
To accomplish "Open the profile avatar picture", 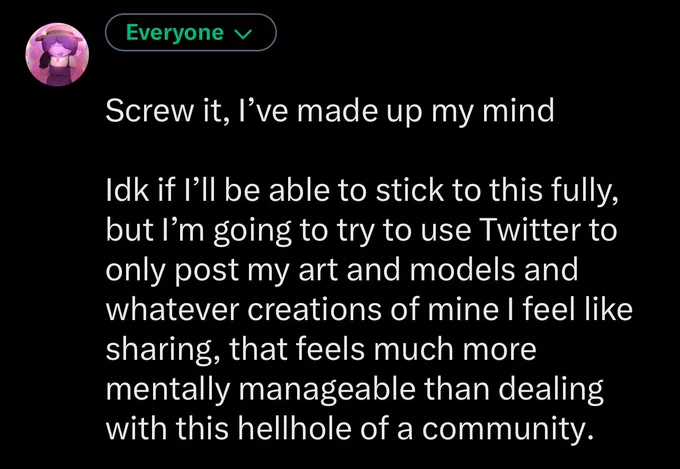I will 57,54.
